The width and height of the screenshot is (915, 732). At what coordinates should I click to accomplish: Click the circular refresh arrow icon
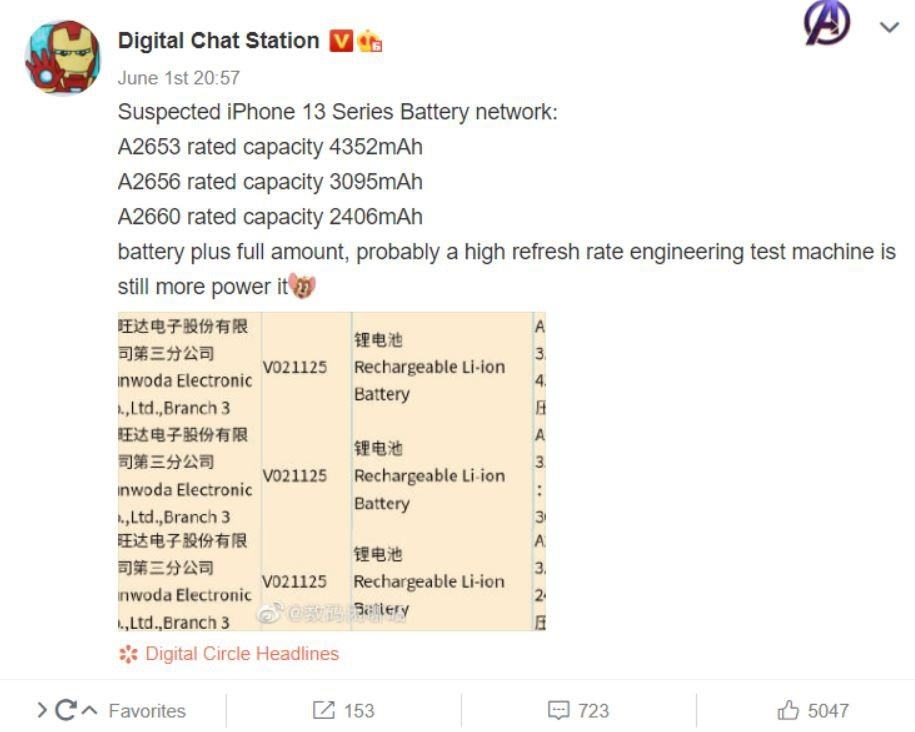(66, 711)
